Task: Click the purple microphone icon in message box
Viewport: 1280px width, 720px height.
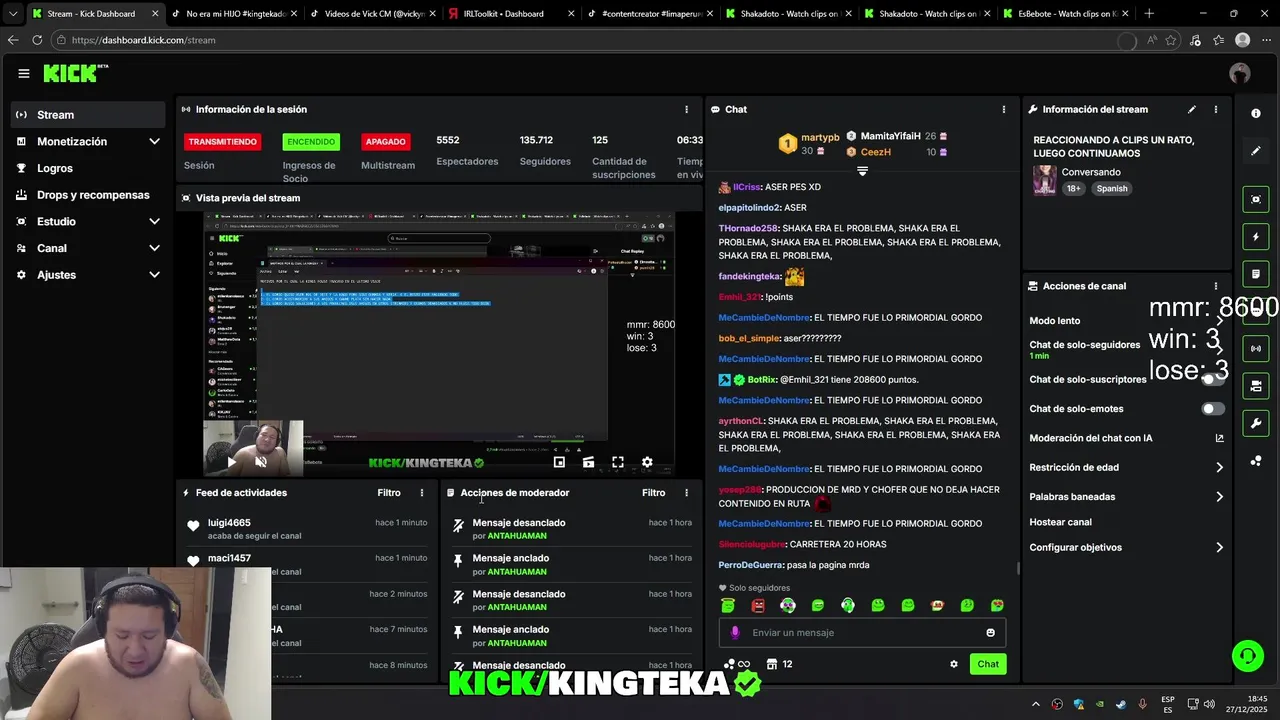Action: [x=735, y=632]
